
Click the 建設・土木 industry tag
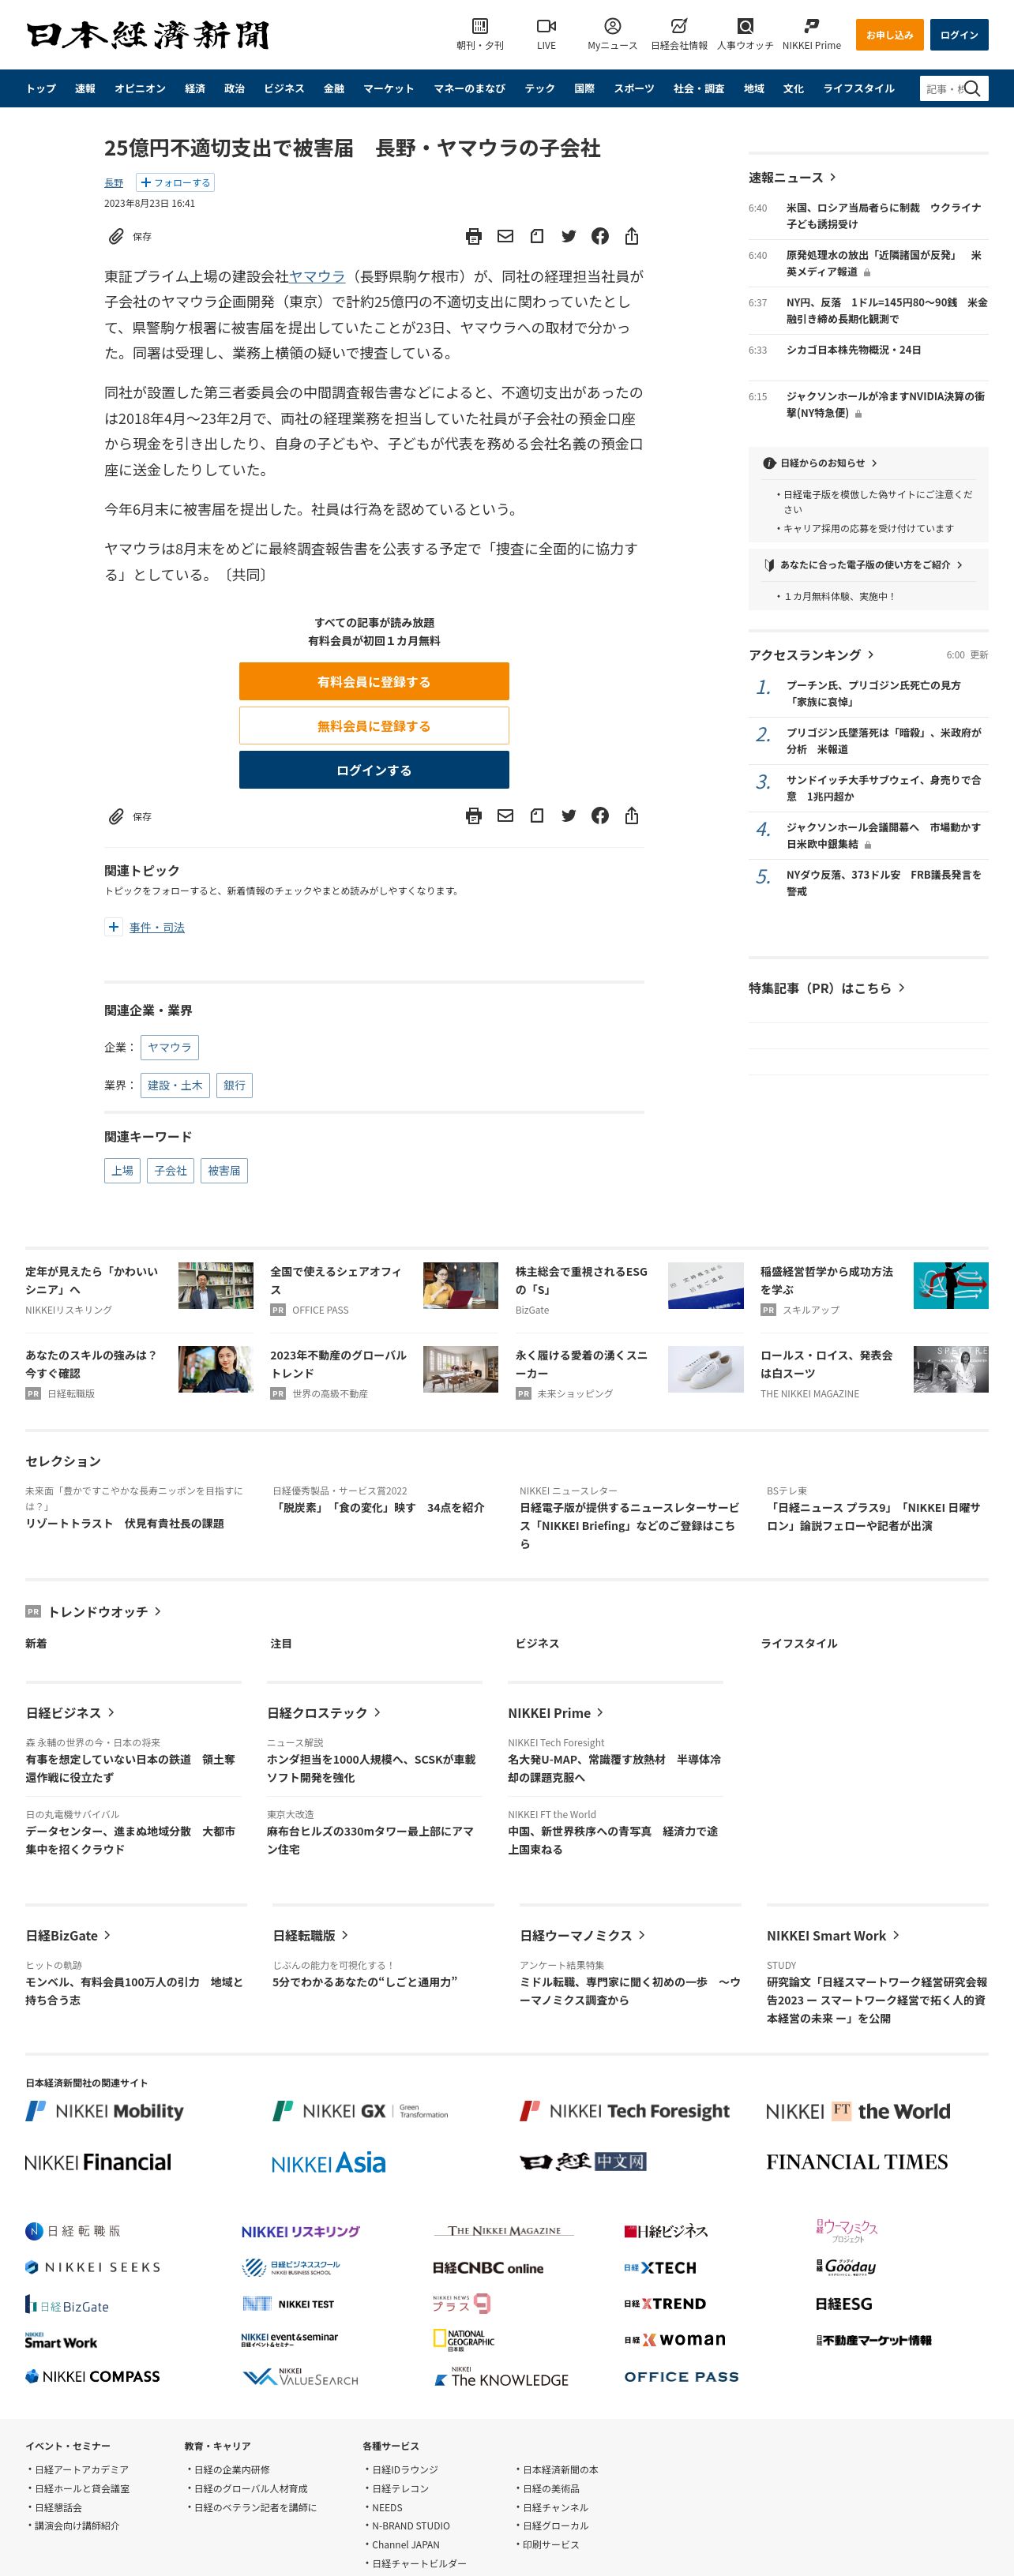(x=175, y=1085)
